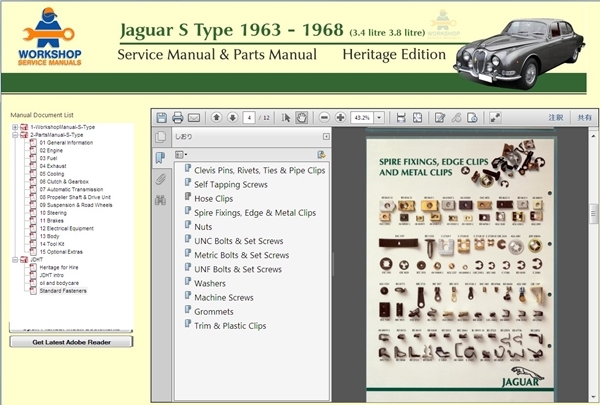Open bookmark Machine Screws
This screenshot has width=600, height=405.
(224, 298)
